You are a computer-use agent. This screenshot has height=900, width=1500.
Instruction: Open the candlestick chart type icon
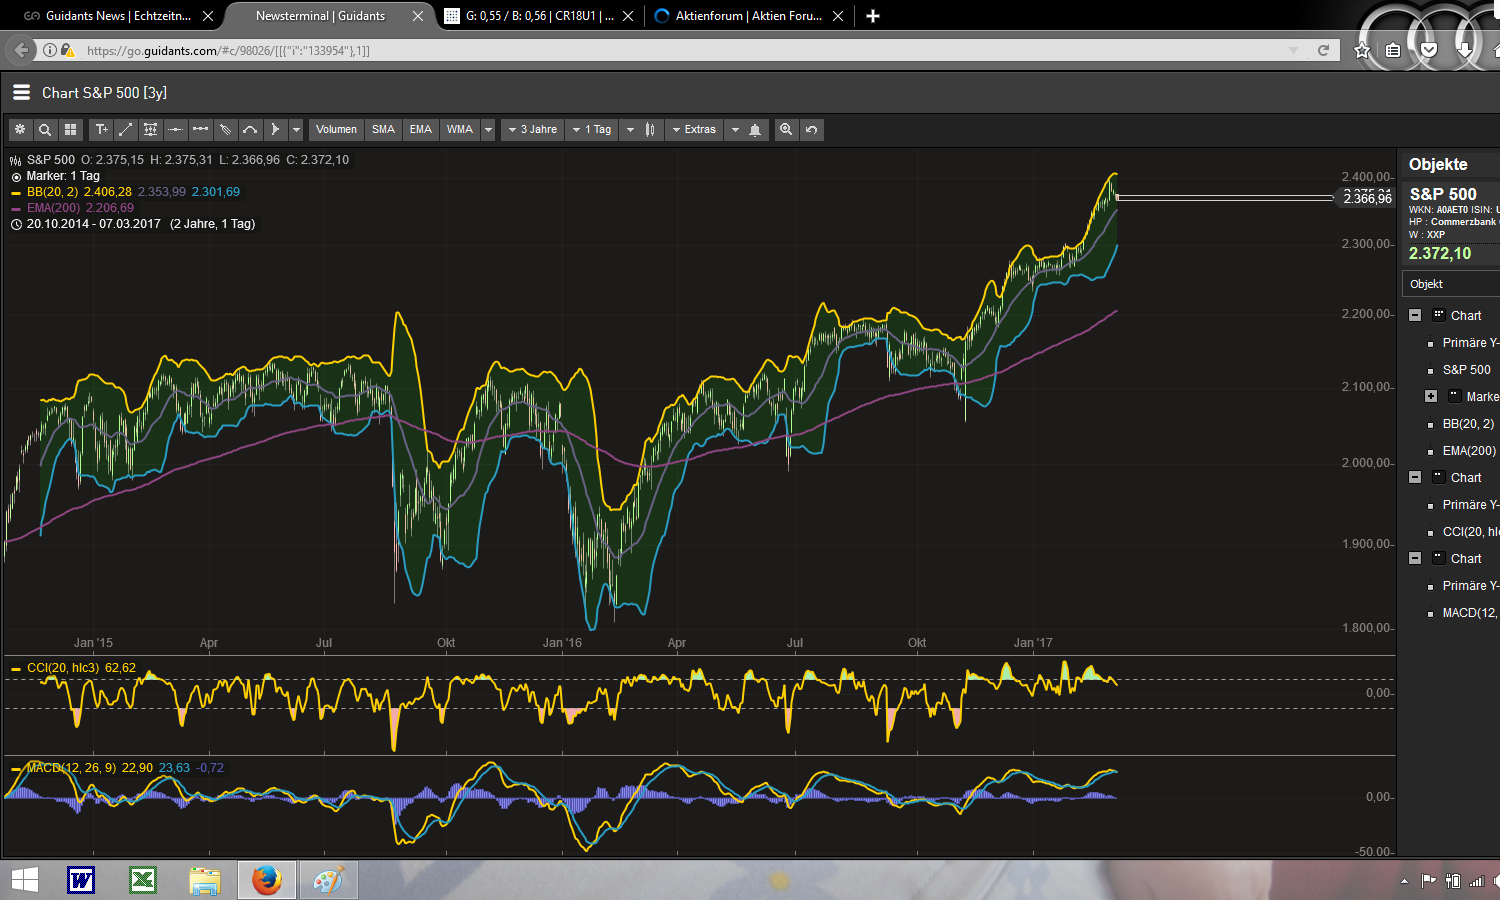(650, 130)
